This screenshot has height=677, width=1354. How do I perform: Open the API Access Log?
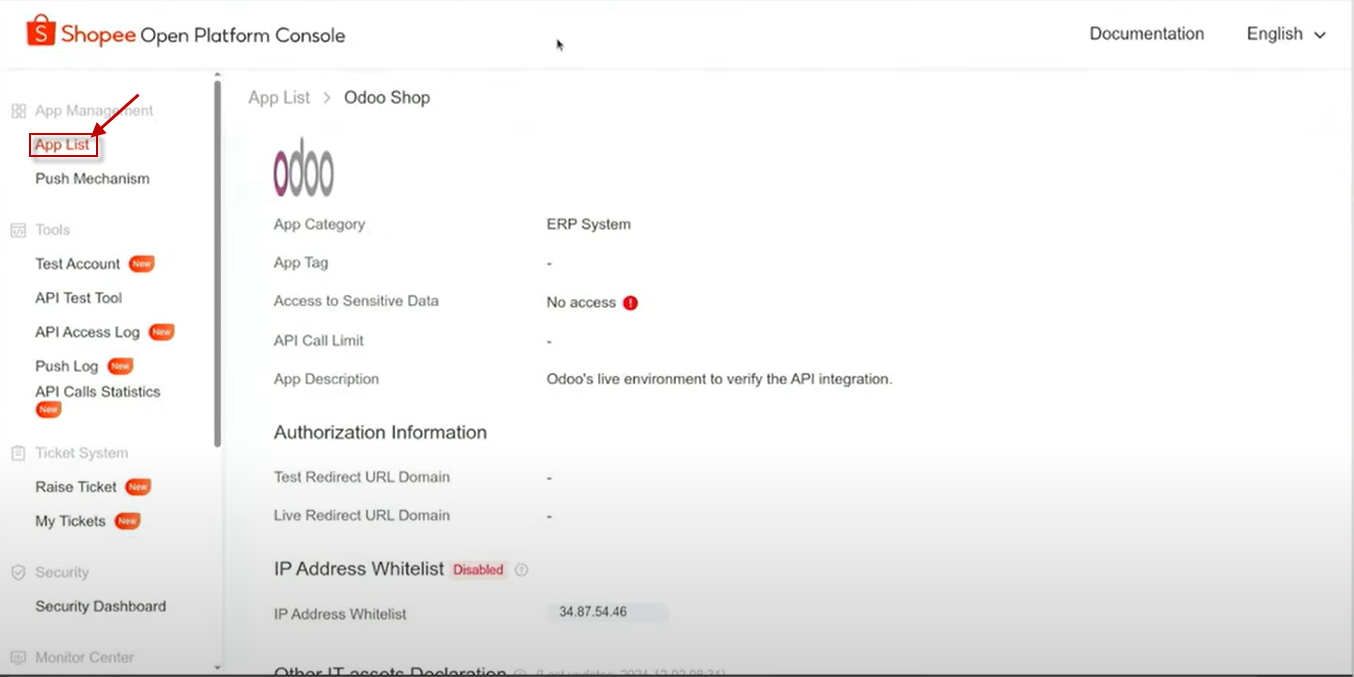[x=87, y=332]
